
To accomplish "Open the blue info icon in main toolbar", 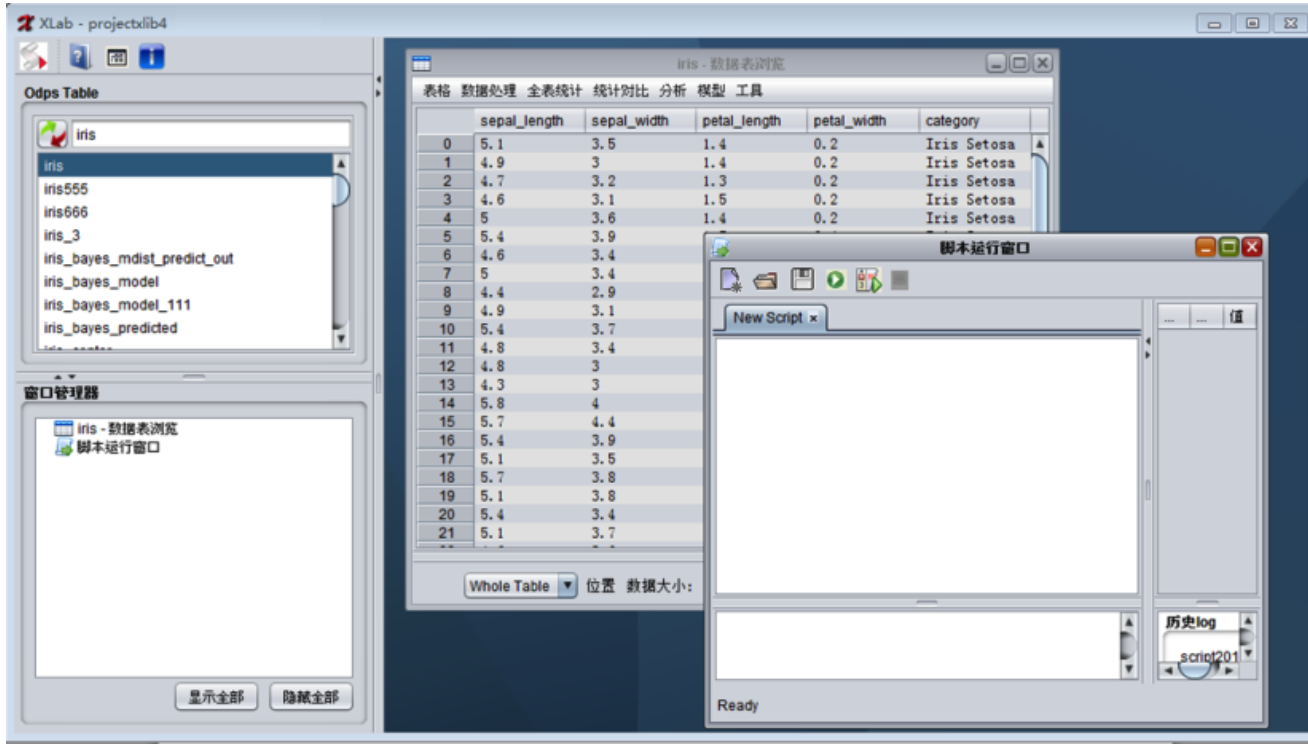I will 151,58.
